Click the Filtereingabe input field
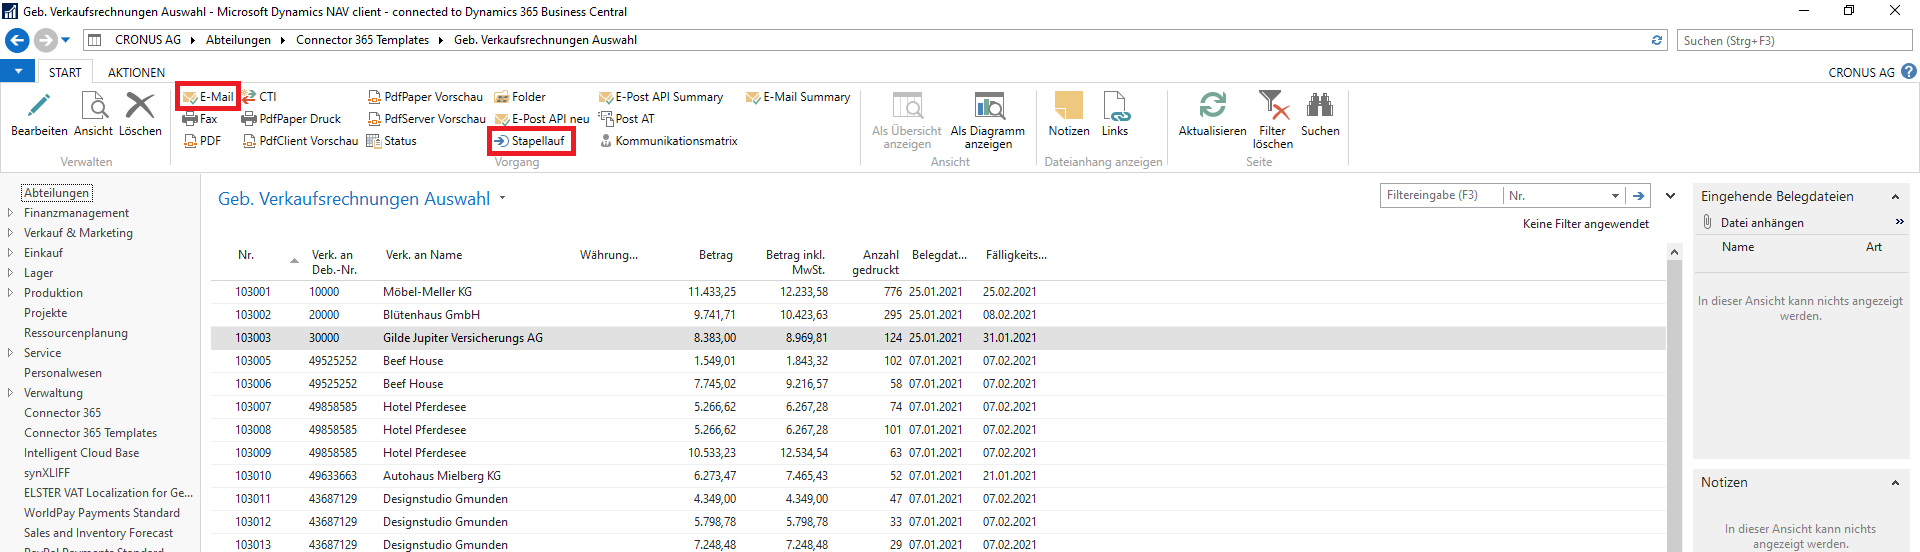 [x=1442, y=195]
